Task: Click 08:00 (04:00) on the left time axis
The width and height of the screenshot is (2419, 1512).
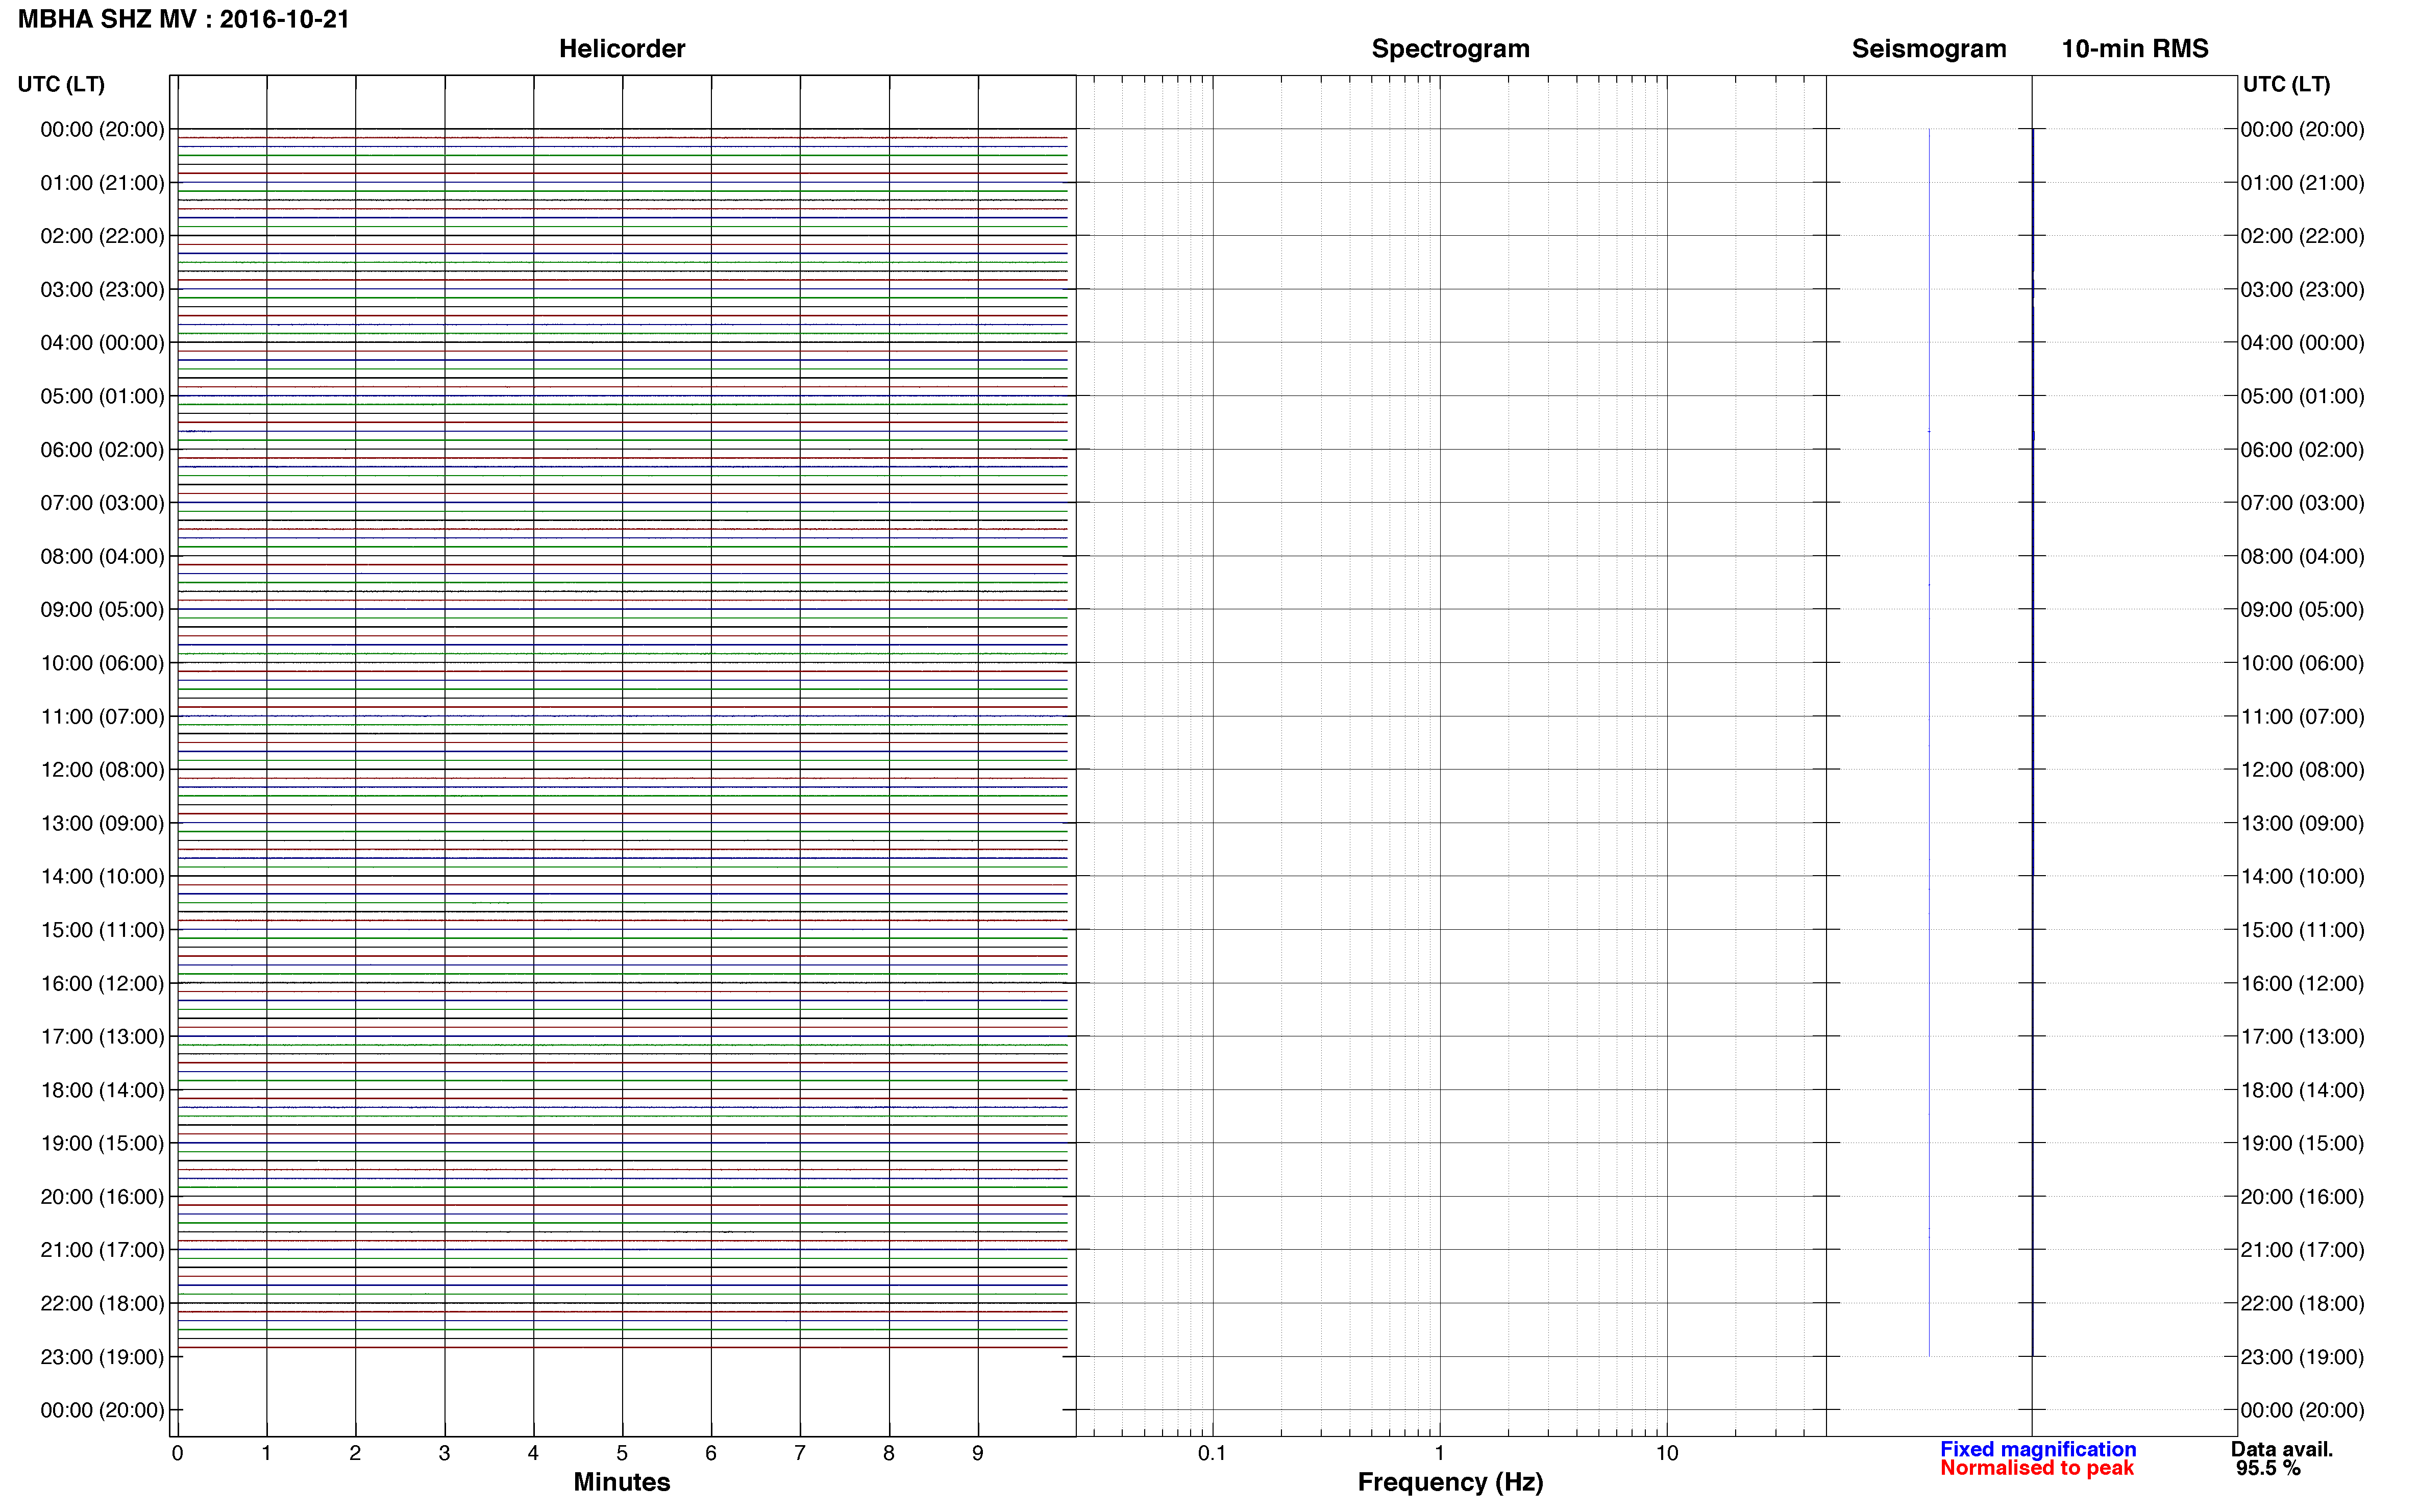Action: (102, 556)
